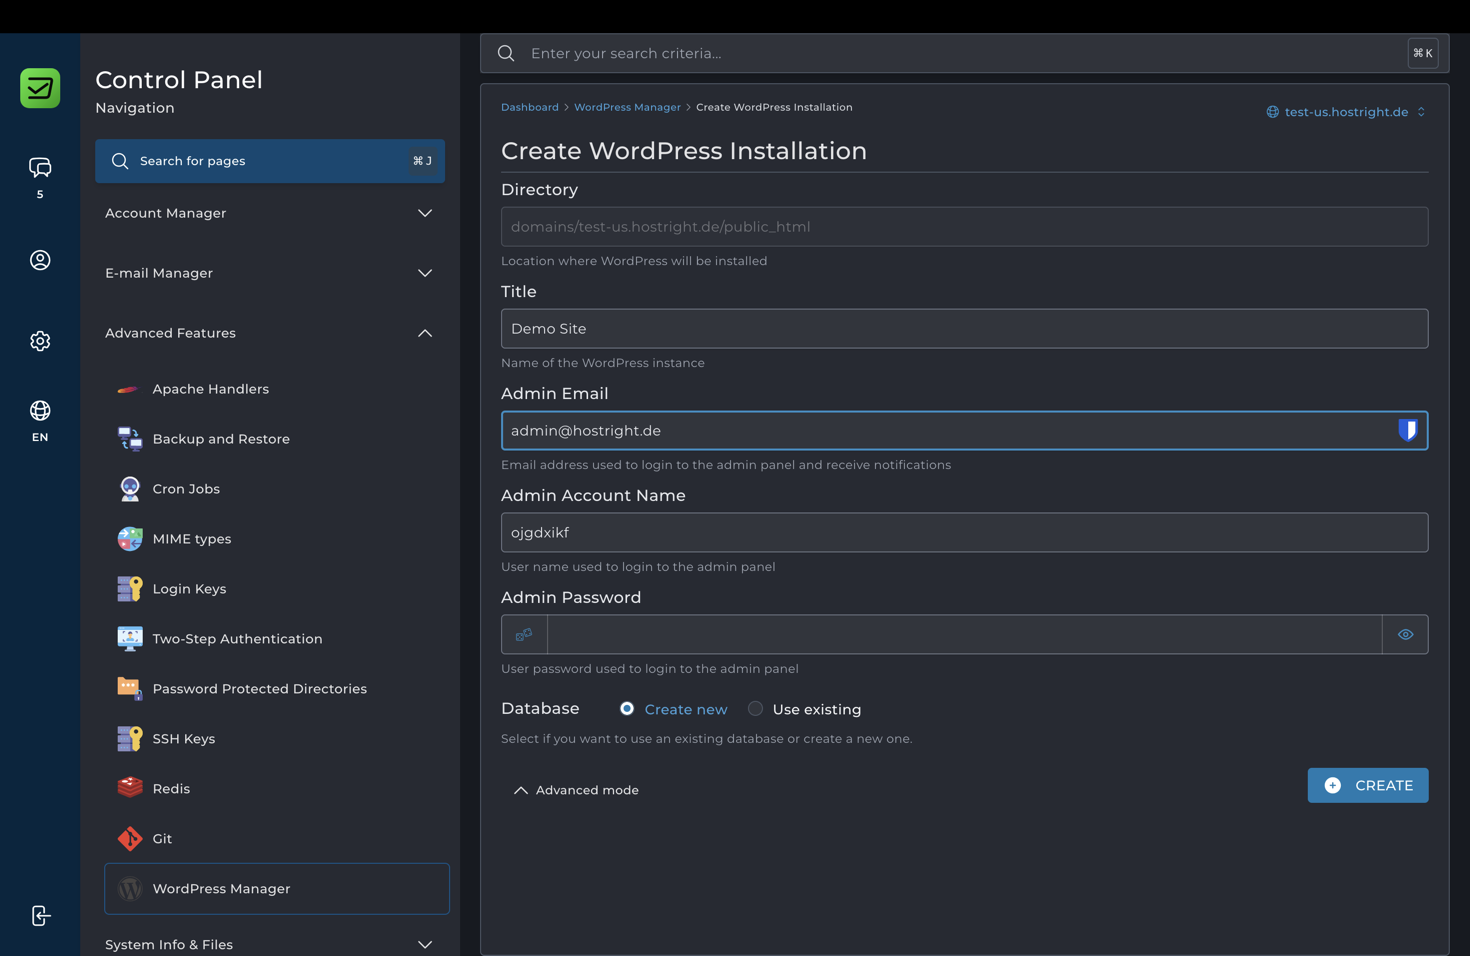Click the Search for pages box
The width and height of the screenshot is (1470, 956).
tap(270, 161)
